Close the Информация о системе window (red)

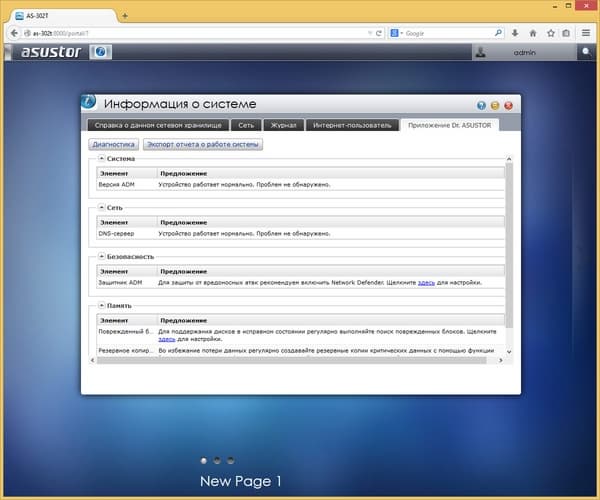(x=508, y=106)
